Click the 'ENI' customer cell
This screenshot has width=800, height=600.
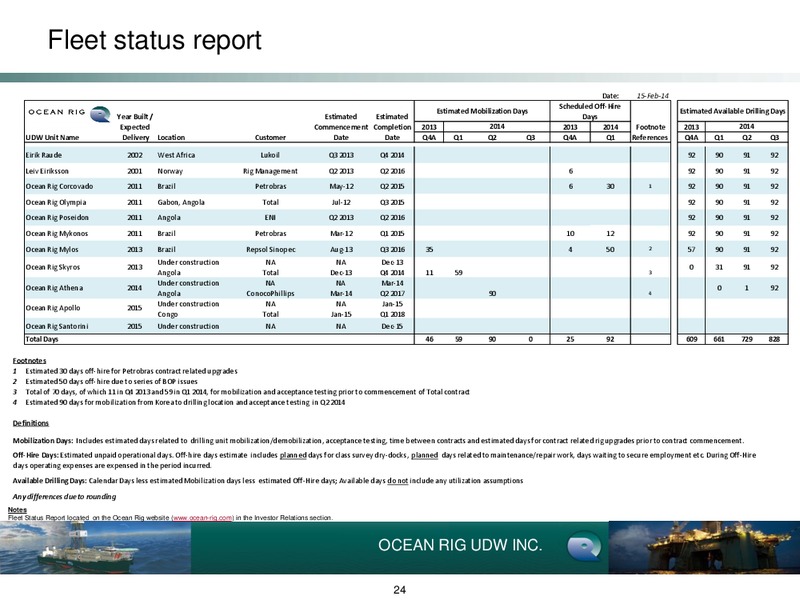pyautogui.click(x=270, y=217)
